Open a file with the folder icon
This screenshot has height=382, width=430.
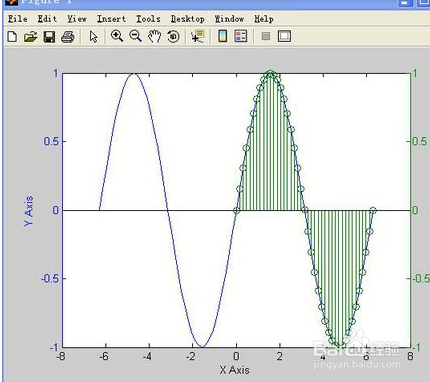(x=31, y=36)
